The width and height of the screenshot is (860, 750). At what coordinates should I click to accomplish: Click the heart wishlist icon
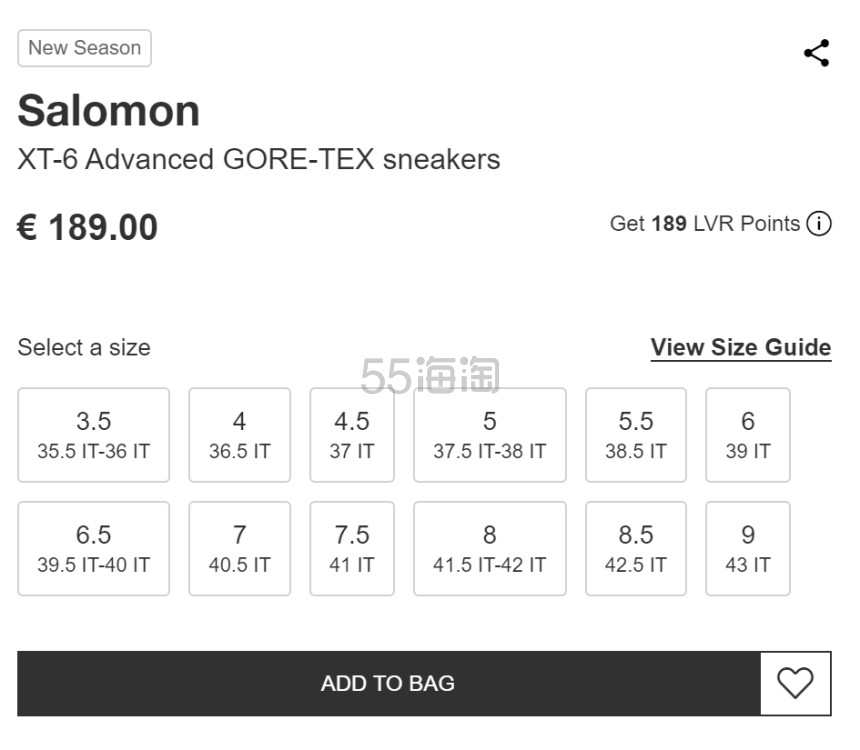796,683
